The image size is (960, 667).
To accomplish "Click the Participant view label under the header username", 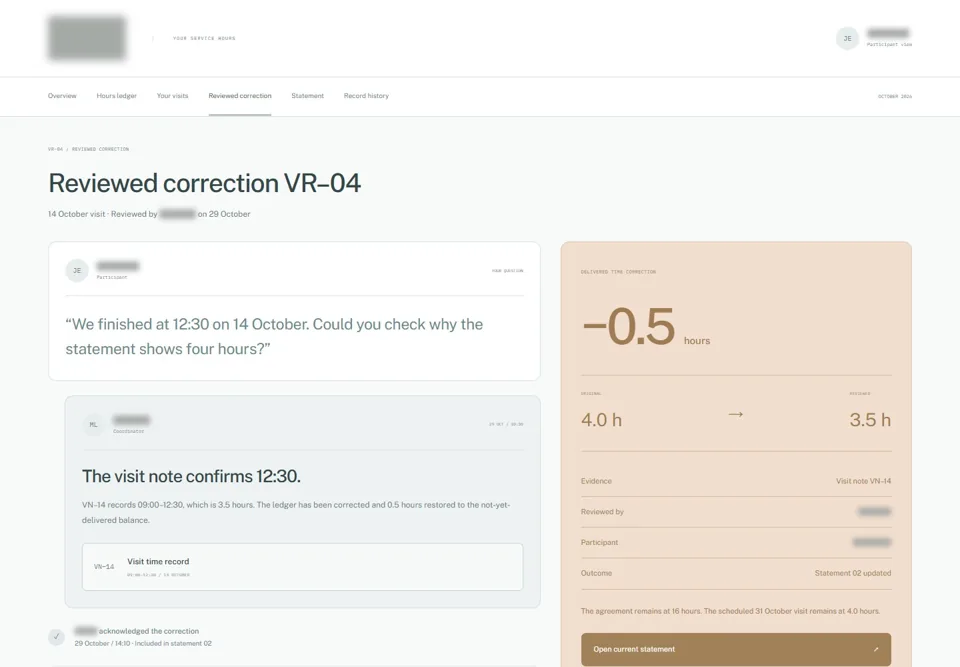I will coord(889,44).
